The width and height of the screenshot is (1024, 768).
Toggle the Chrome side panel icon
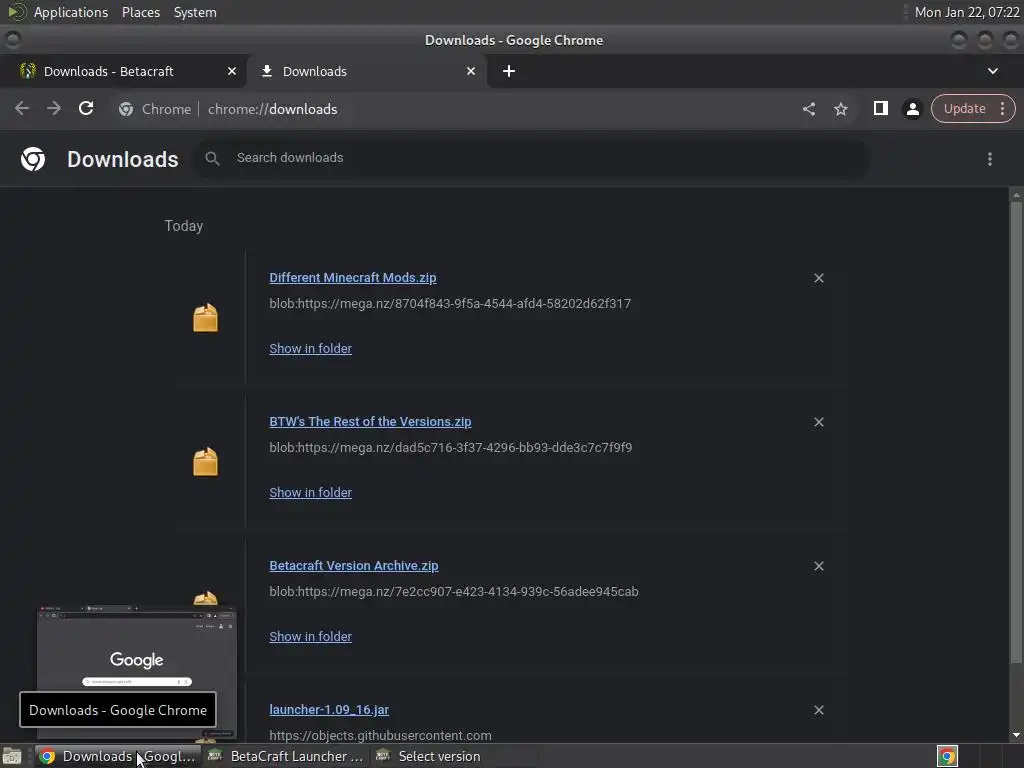880,108
